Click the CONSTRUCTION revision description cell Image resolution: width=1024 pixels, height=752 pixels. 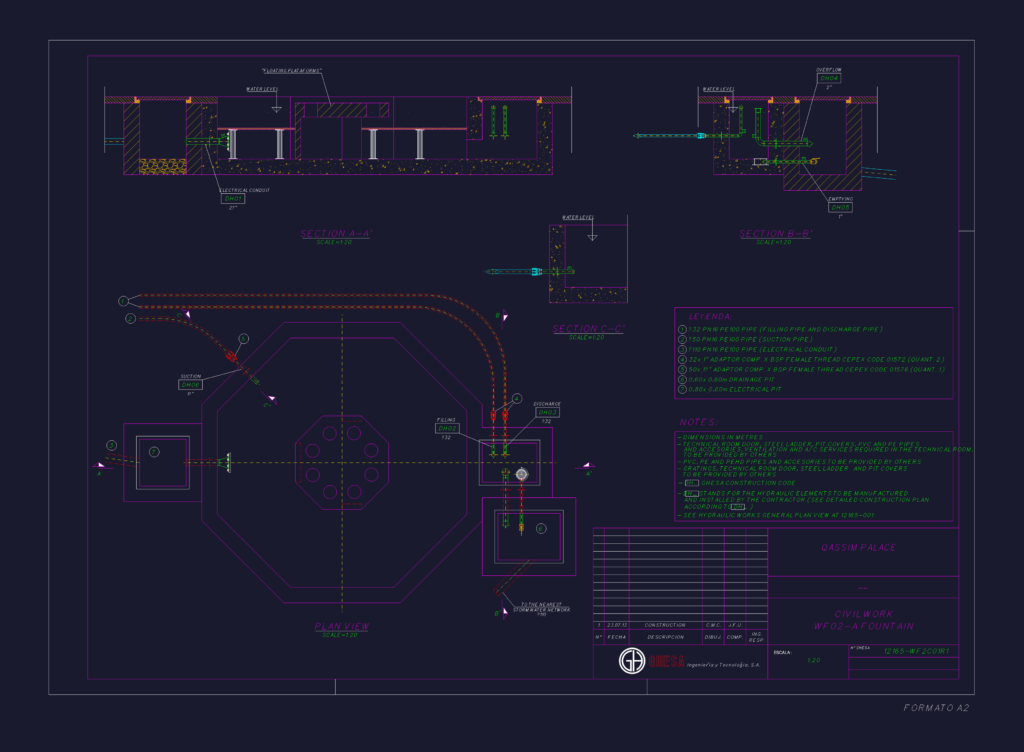pyautogui.click(x=665, y=625)
